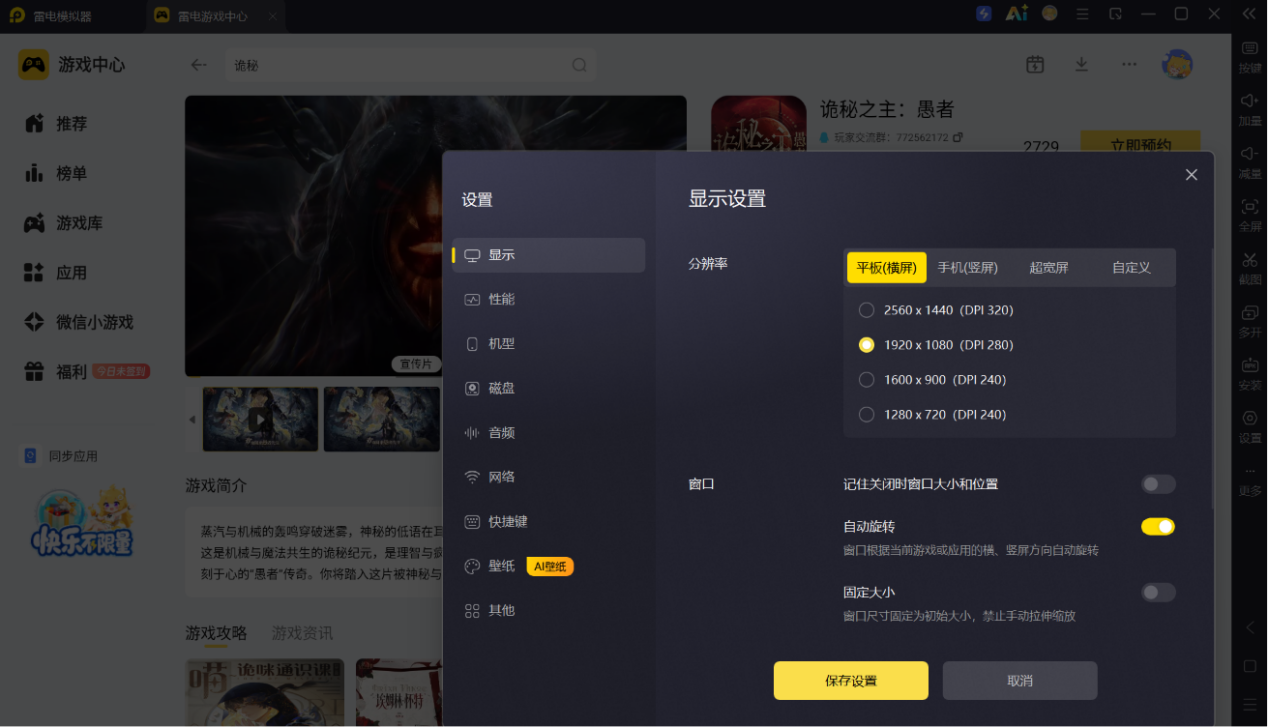
Task: Choose the 超宽屏 resolution tab
Action: click(1049, 268)
